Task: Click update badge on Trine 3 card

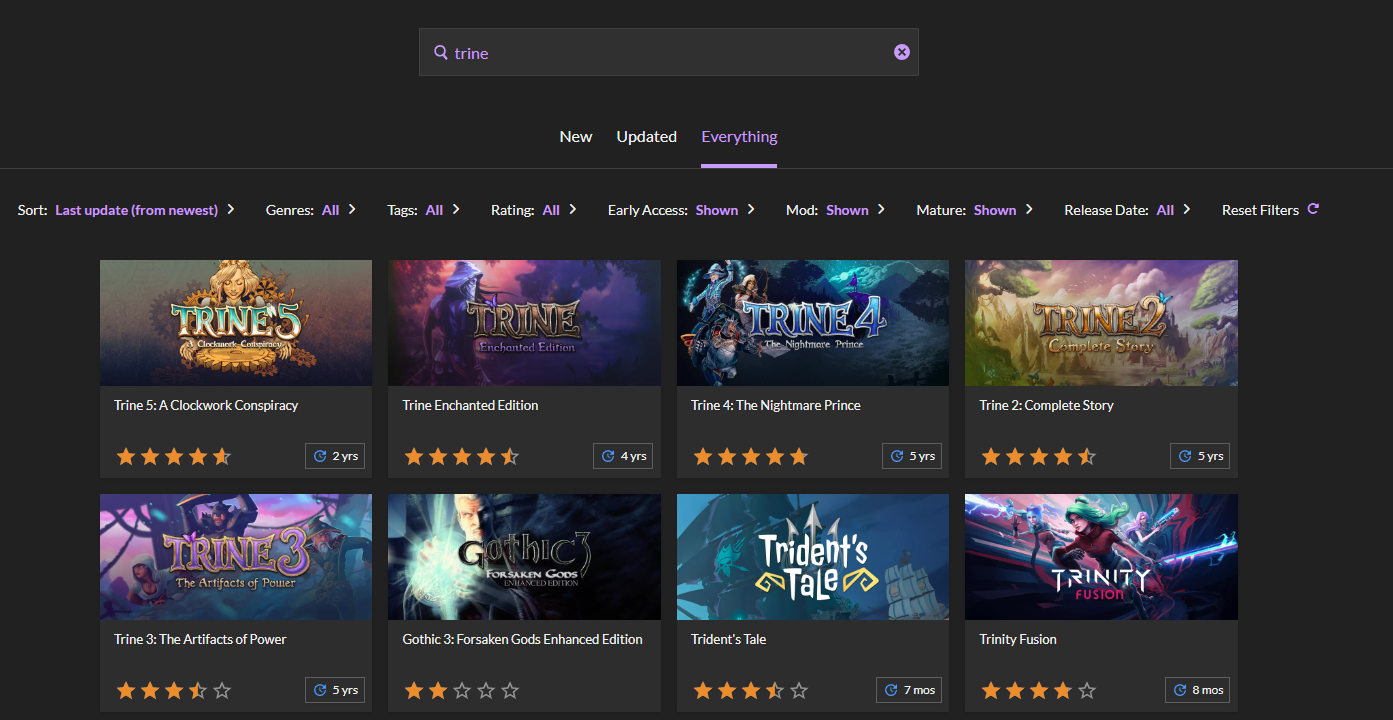Action: (335, 690)
